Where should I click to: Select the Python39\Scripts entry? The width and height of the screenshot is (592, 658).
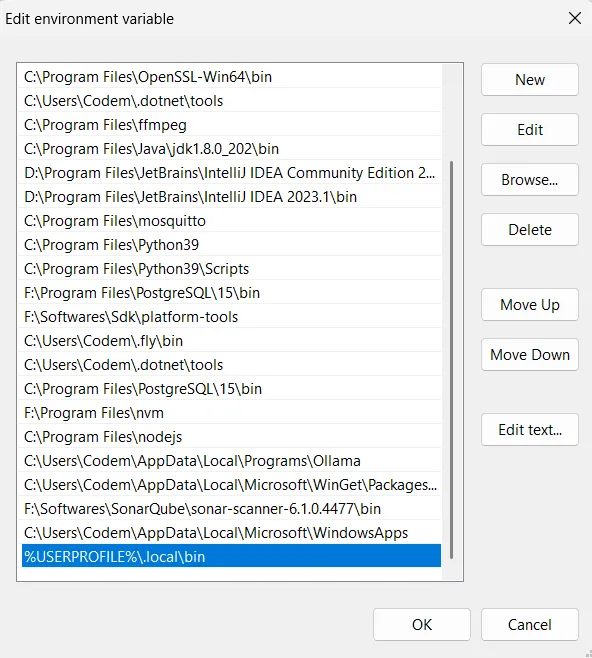click(231, 269)
